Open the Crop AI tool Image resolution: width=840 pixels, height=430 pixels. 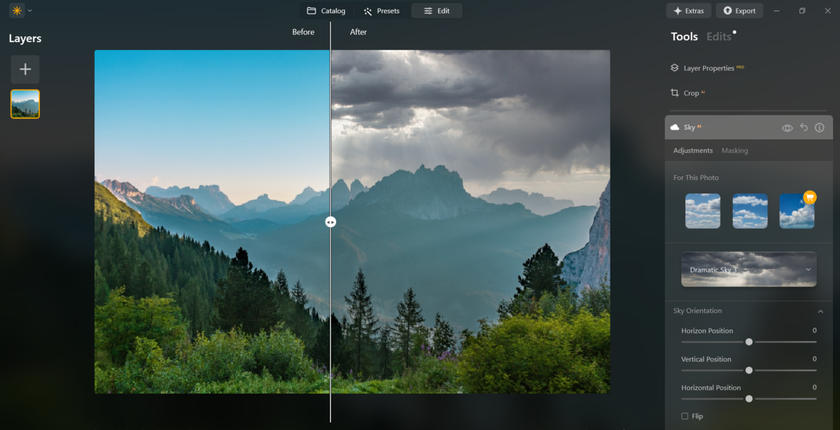[688, 93]
